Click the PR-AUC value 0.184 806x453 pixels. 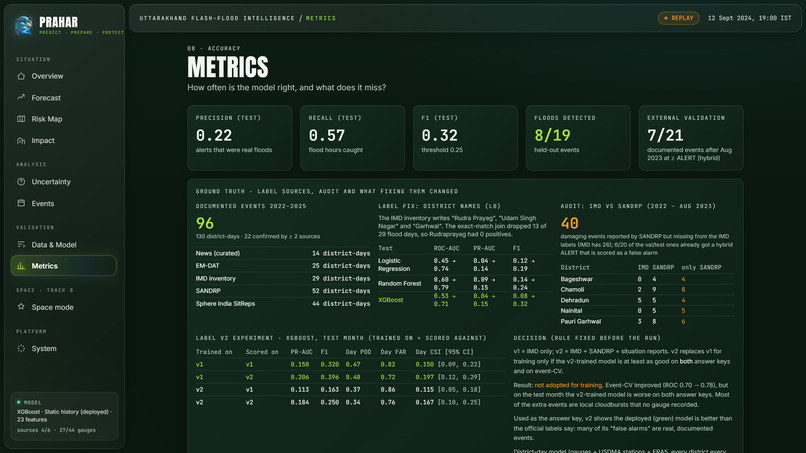300,402
